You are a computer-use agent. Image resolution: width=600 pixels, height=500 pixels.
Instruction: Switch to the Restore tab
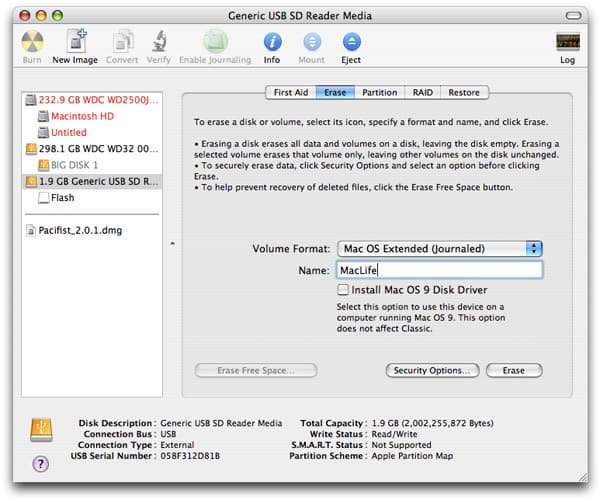[464, 93]
